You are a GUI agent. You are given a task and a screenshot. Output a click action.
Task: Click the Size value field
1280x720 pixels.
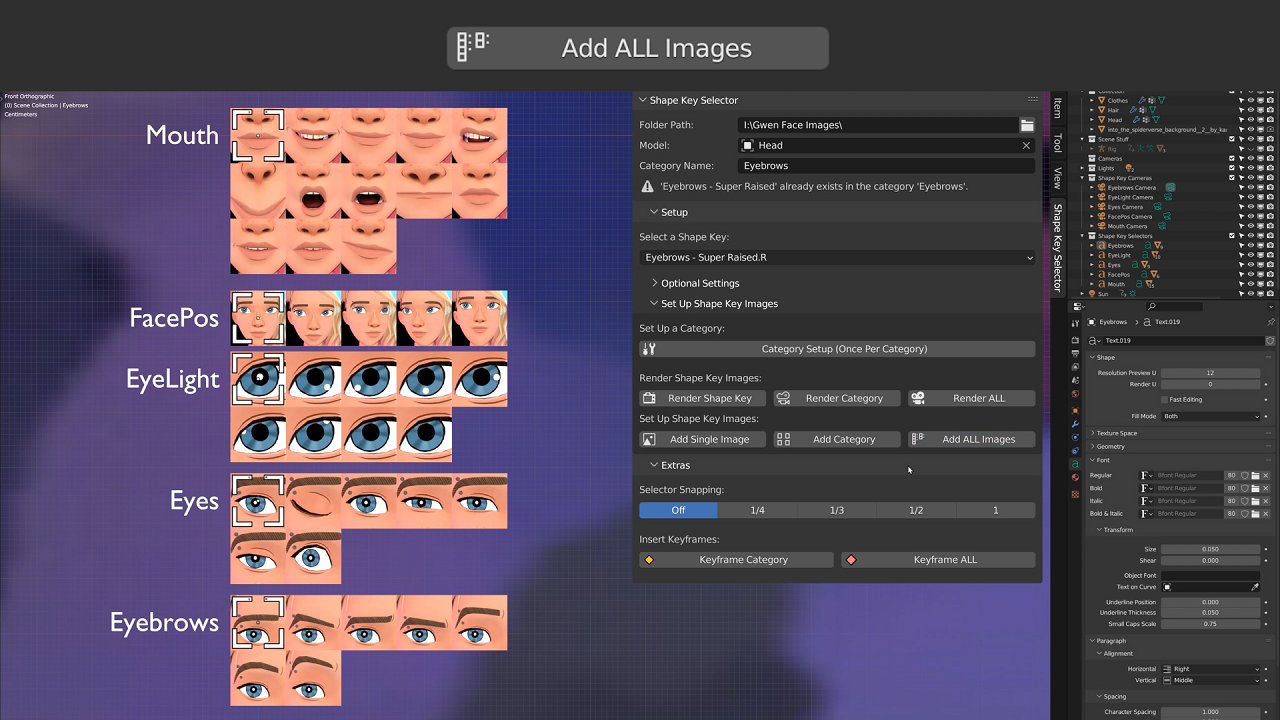pos(1210,549)
